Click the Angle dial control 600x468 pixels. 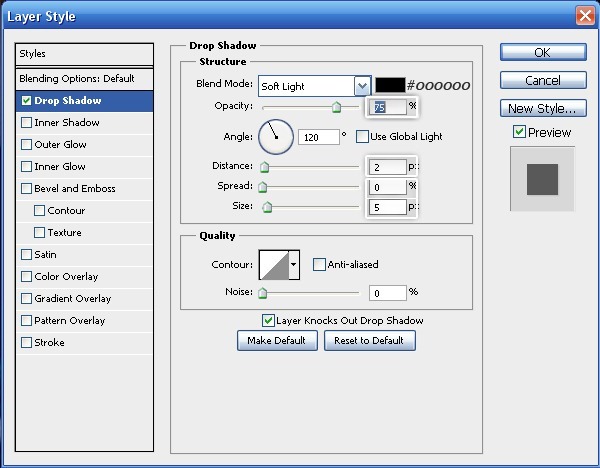(x=276, y=137)
